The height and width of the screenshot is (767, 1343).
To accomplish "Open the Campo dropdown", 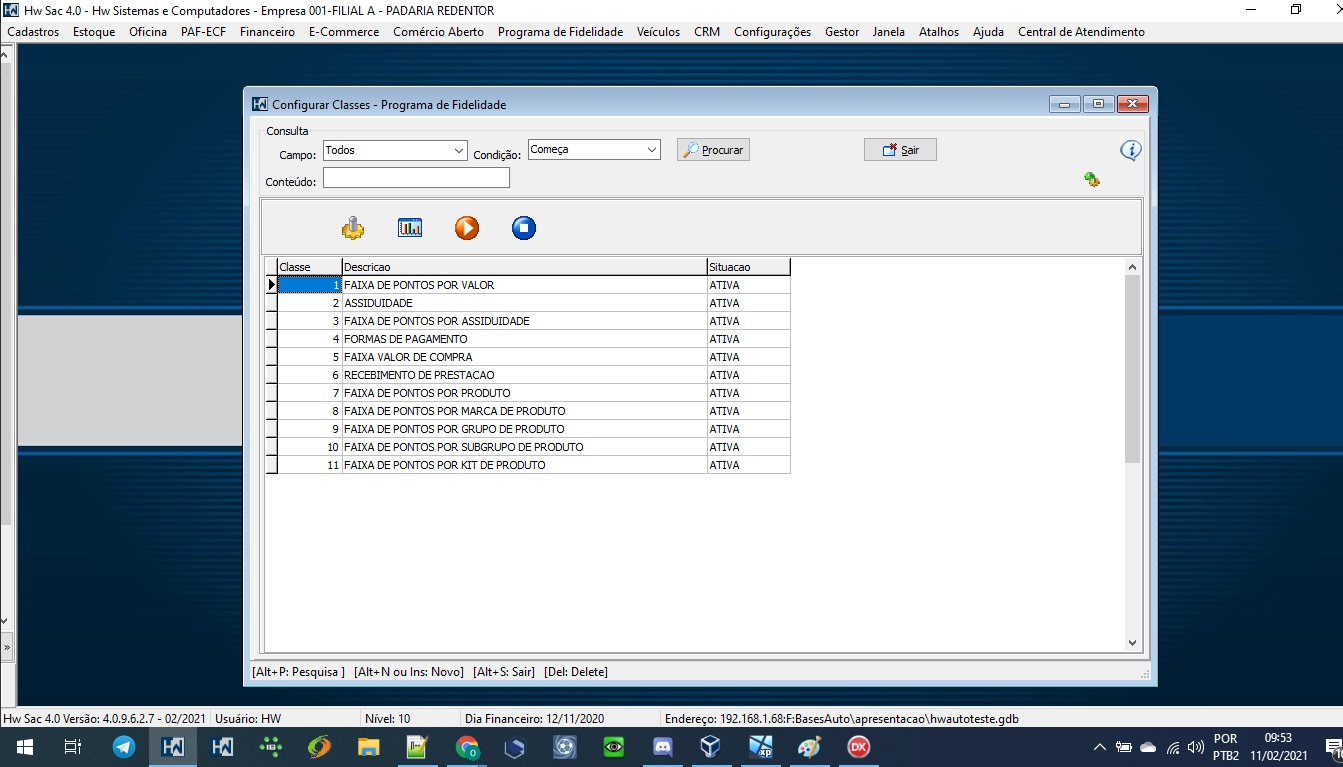I will (459, 150).
